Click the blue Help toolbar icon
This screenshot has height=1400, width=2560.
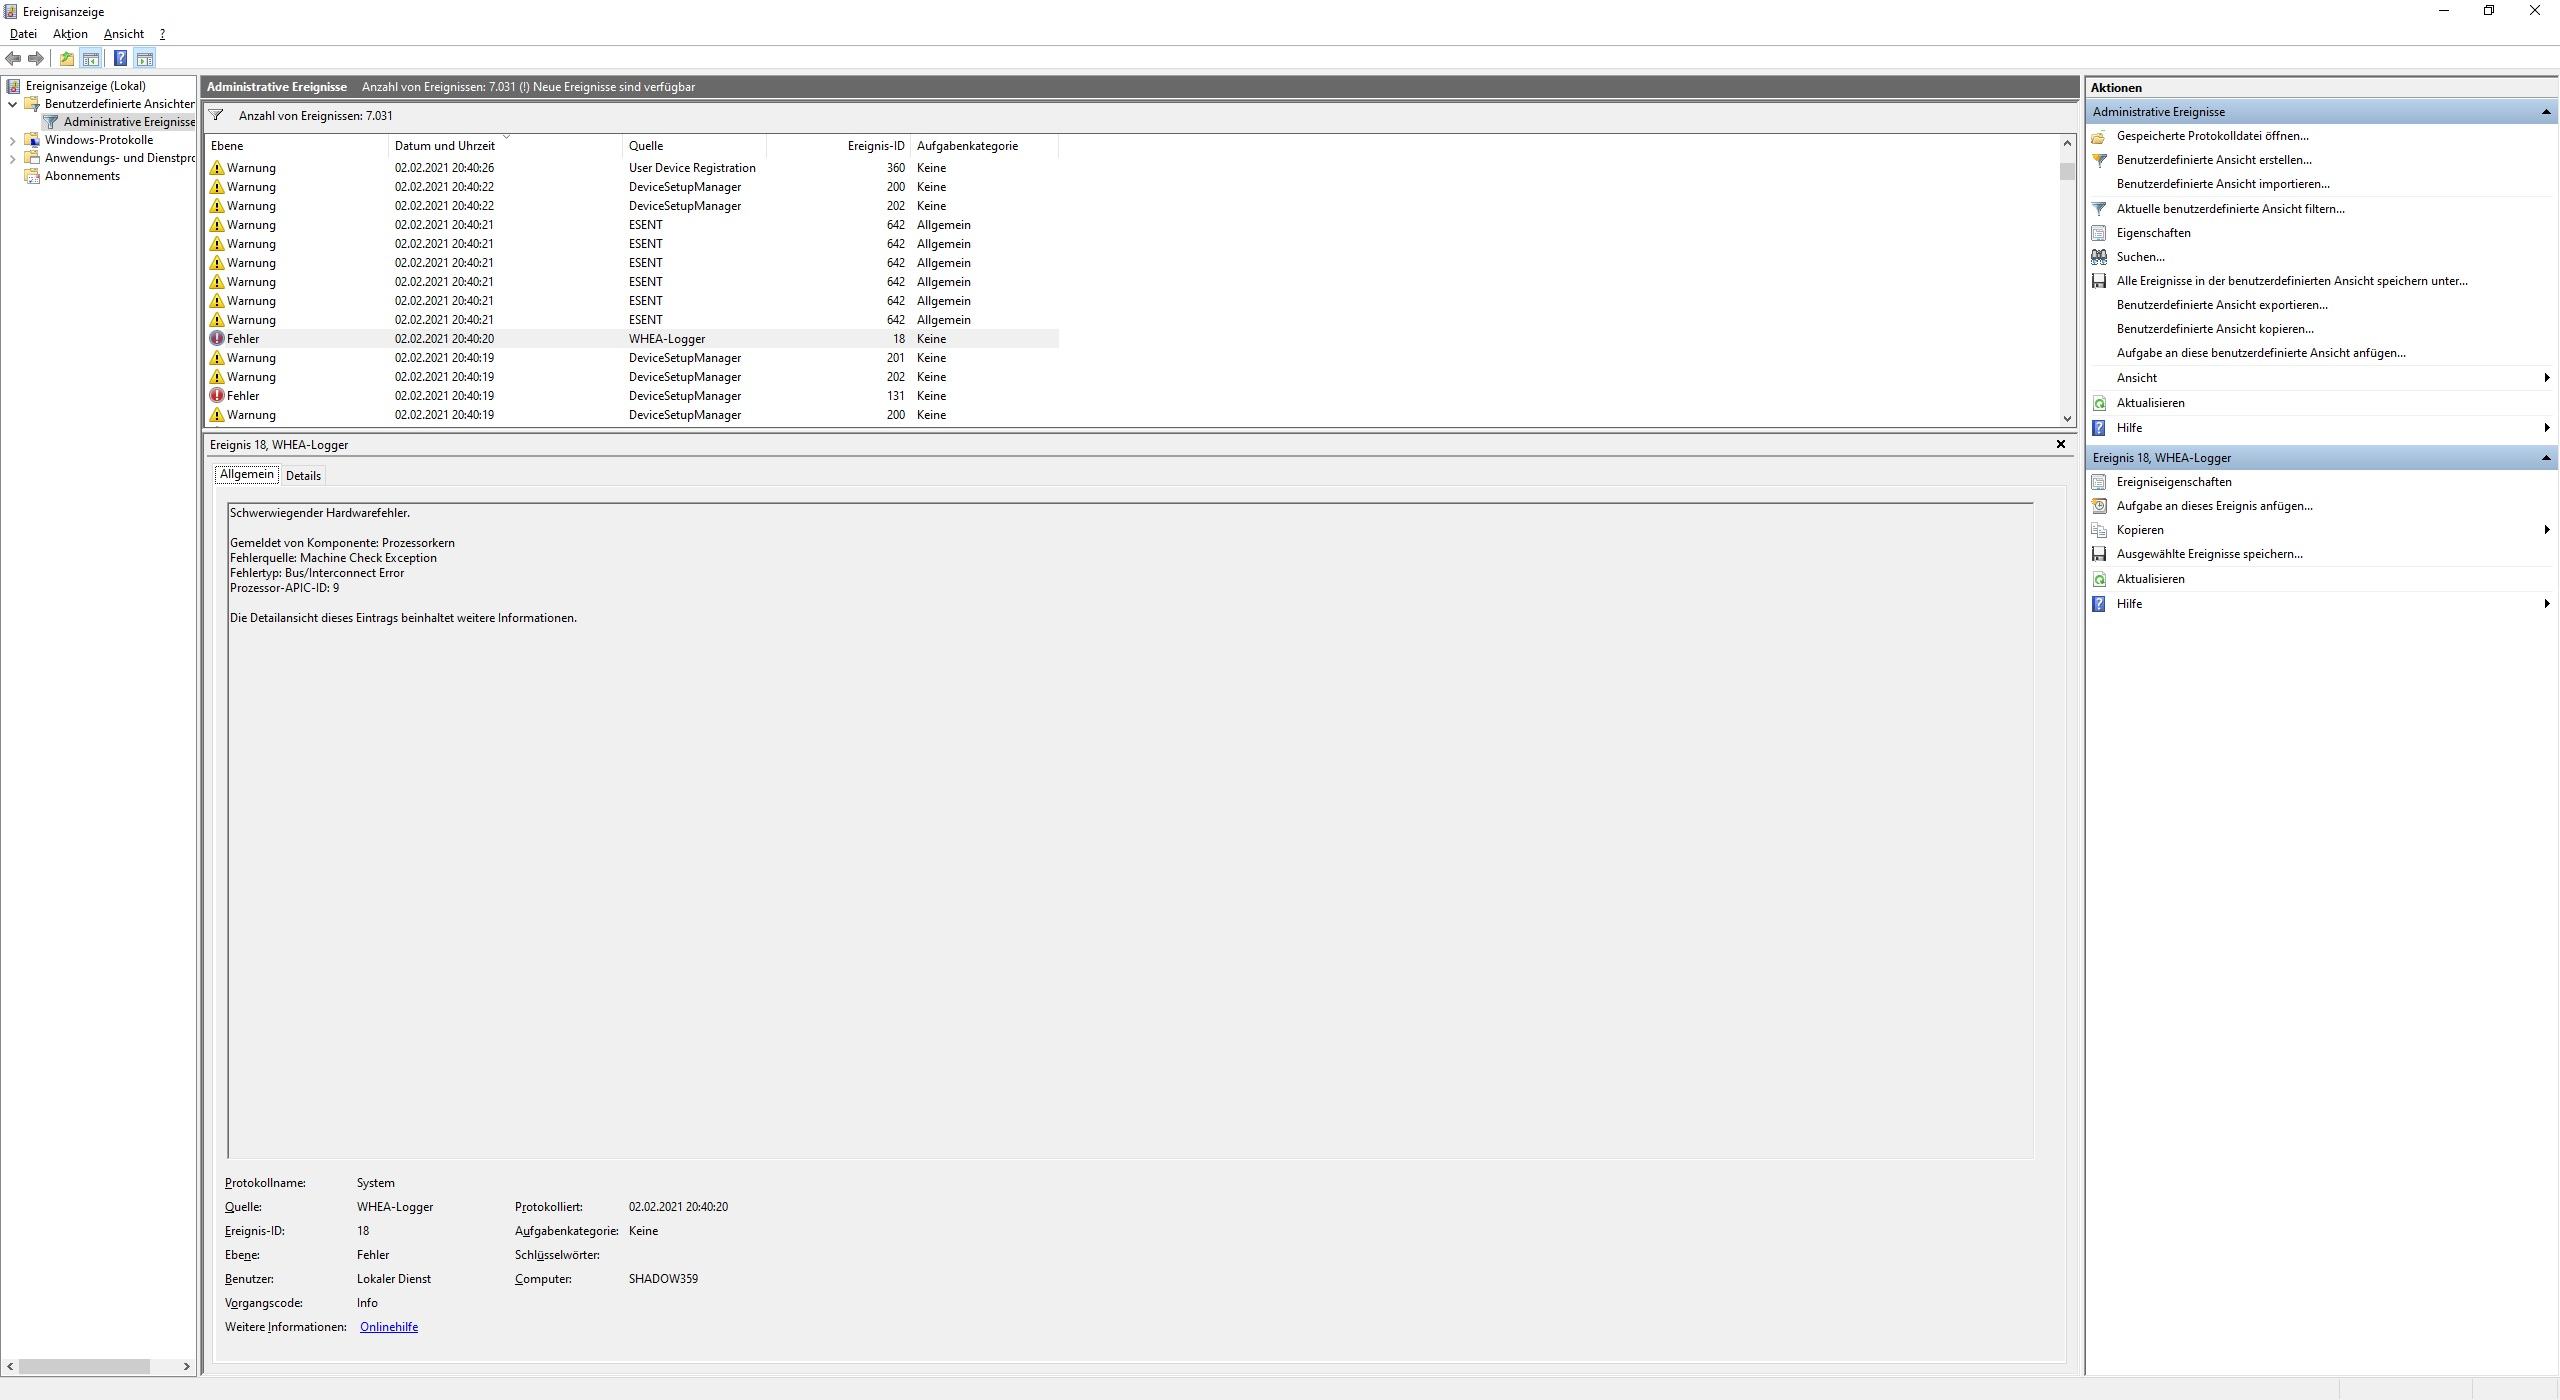tap(120, 59)
